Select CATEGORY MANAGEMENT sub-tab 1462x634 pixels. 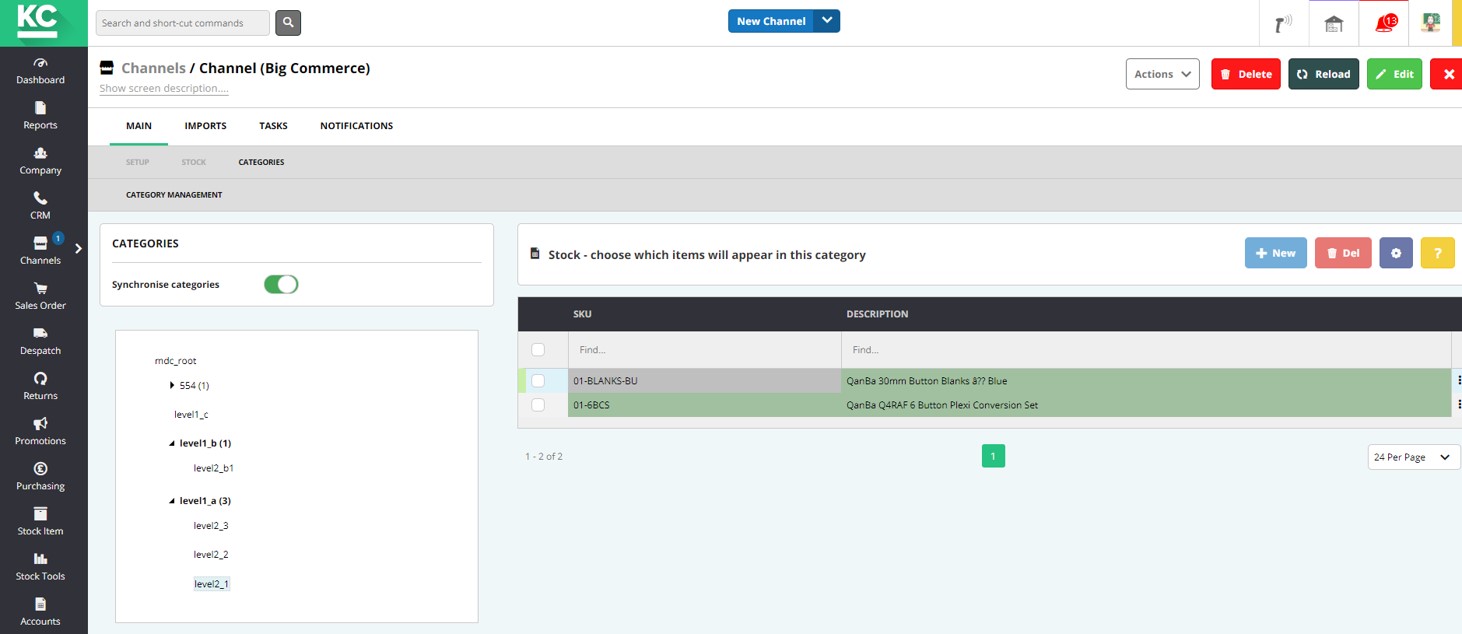174,195
